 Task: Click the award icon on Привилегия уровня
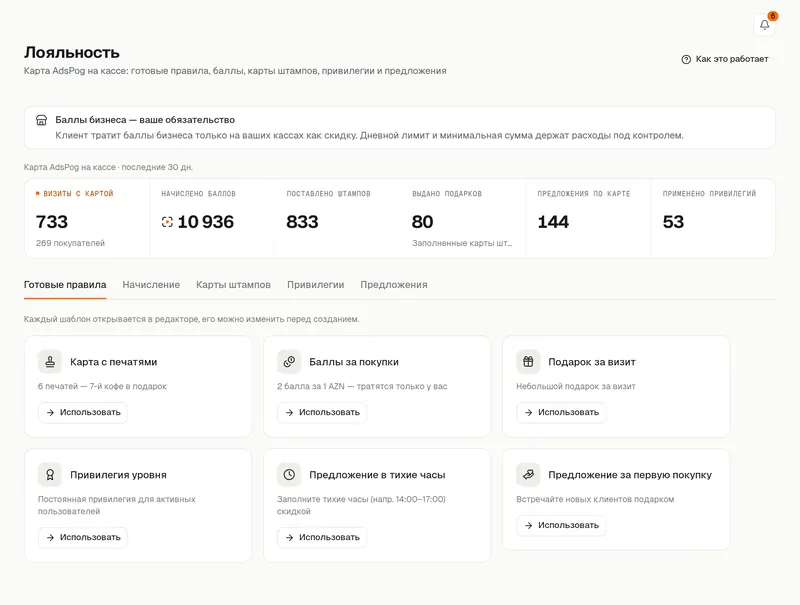pos(50,474)
